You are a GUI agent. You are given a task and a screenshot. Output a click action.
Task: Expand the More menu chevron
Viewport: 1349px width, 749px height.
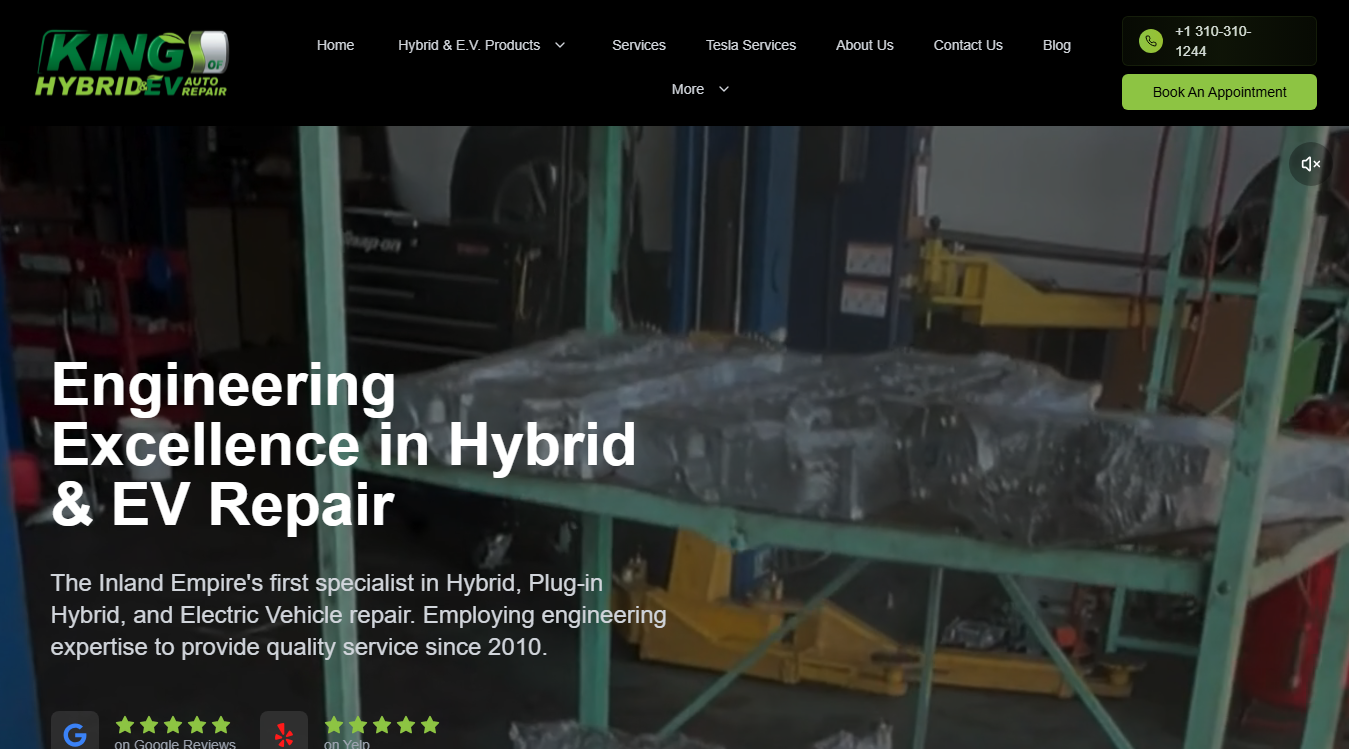point(724,89)
